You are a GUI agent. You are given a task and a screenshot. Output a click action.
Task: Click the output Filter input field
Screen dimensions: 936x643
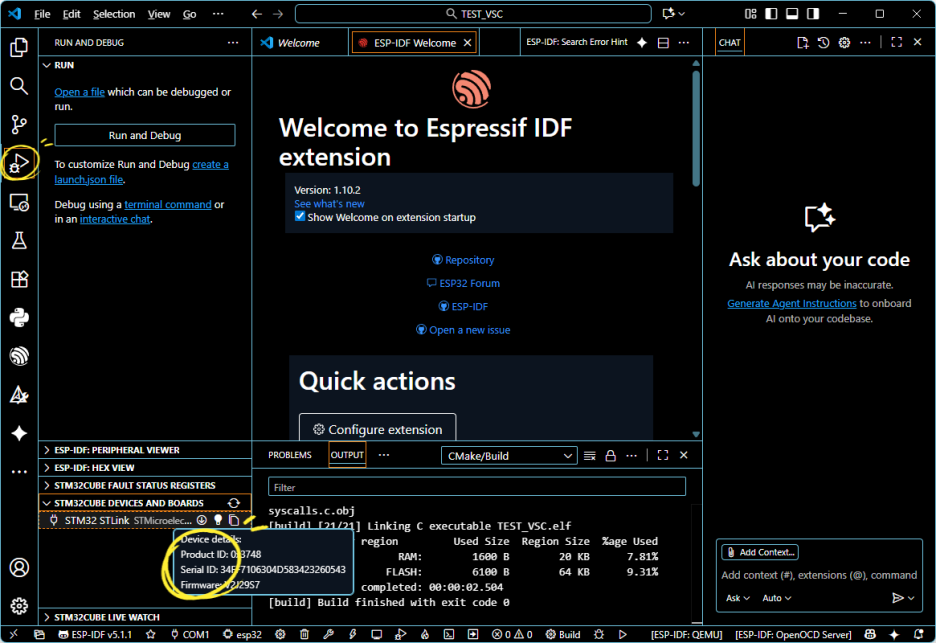point(476,487)
